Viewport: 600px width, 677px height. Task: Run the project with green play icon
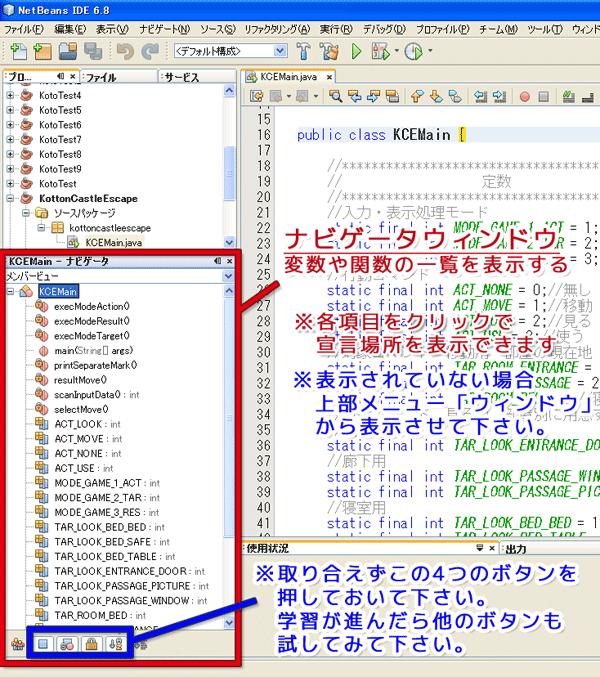coord(357,50)
